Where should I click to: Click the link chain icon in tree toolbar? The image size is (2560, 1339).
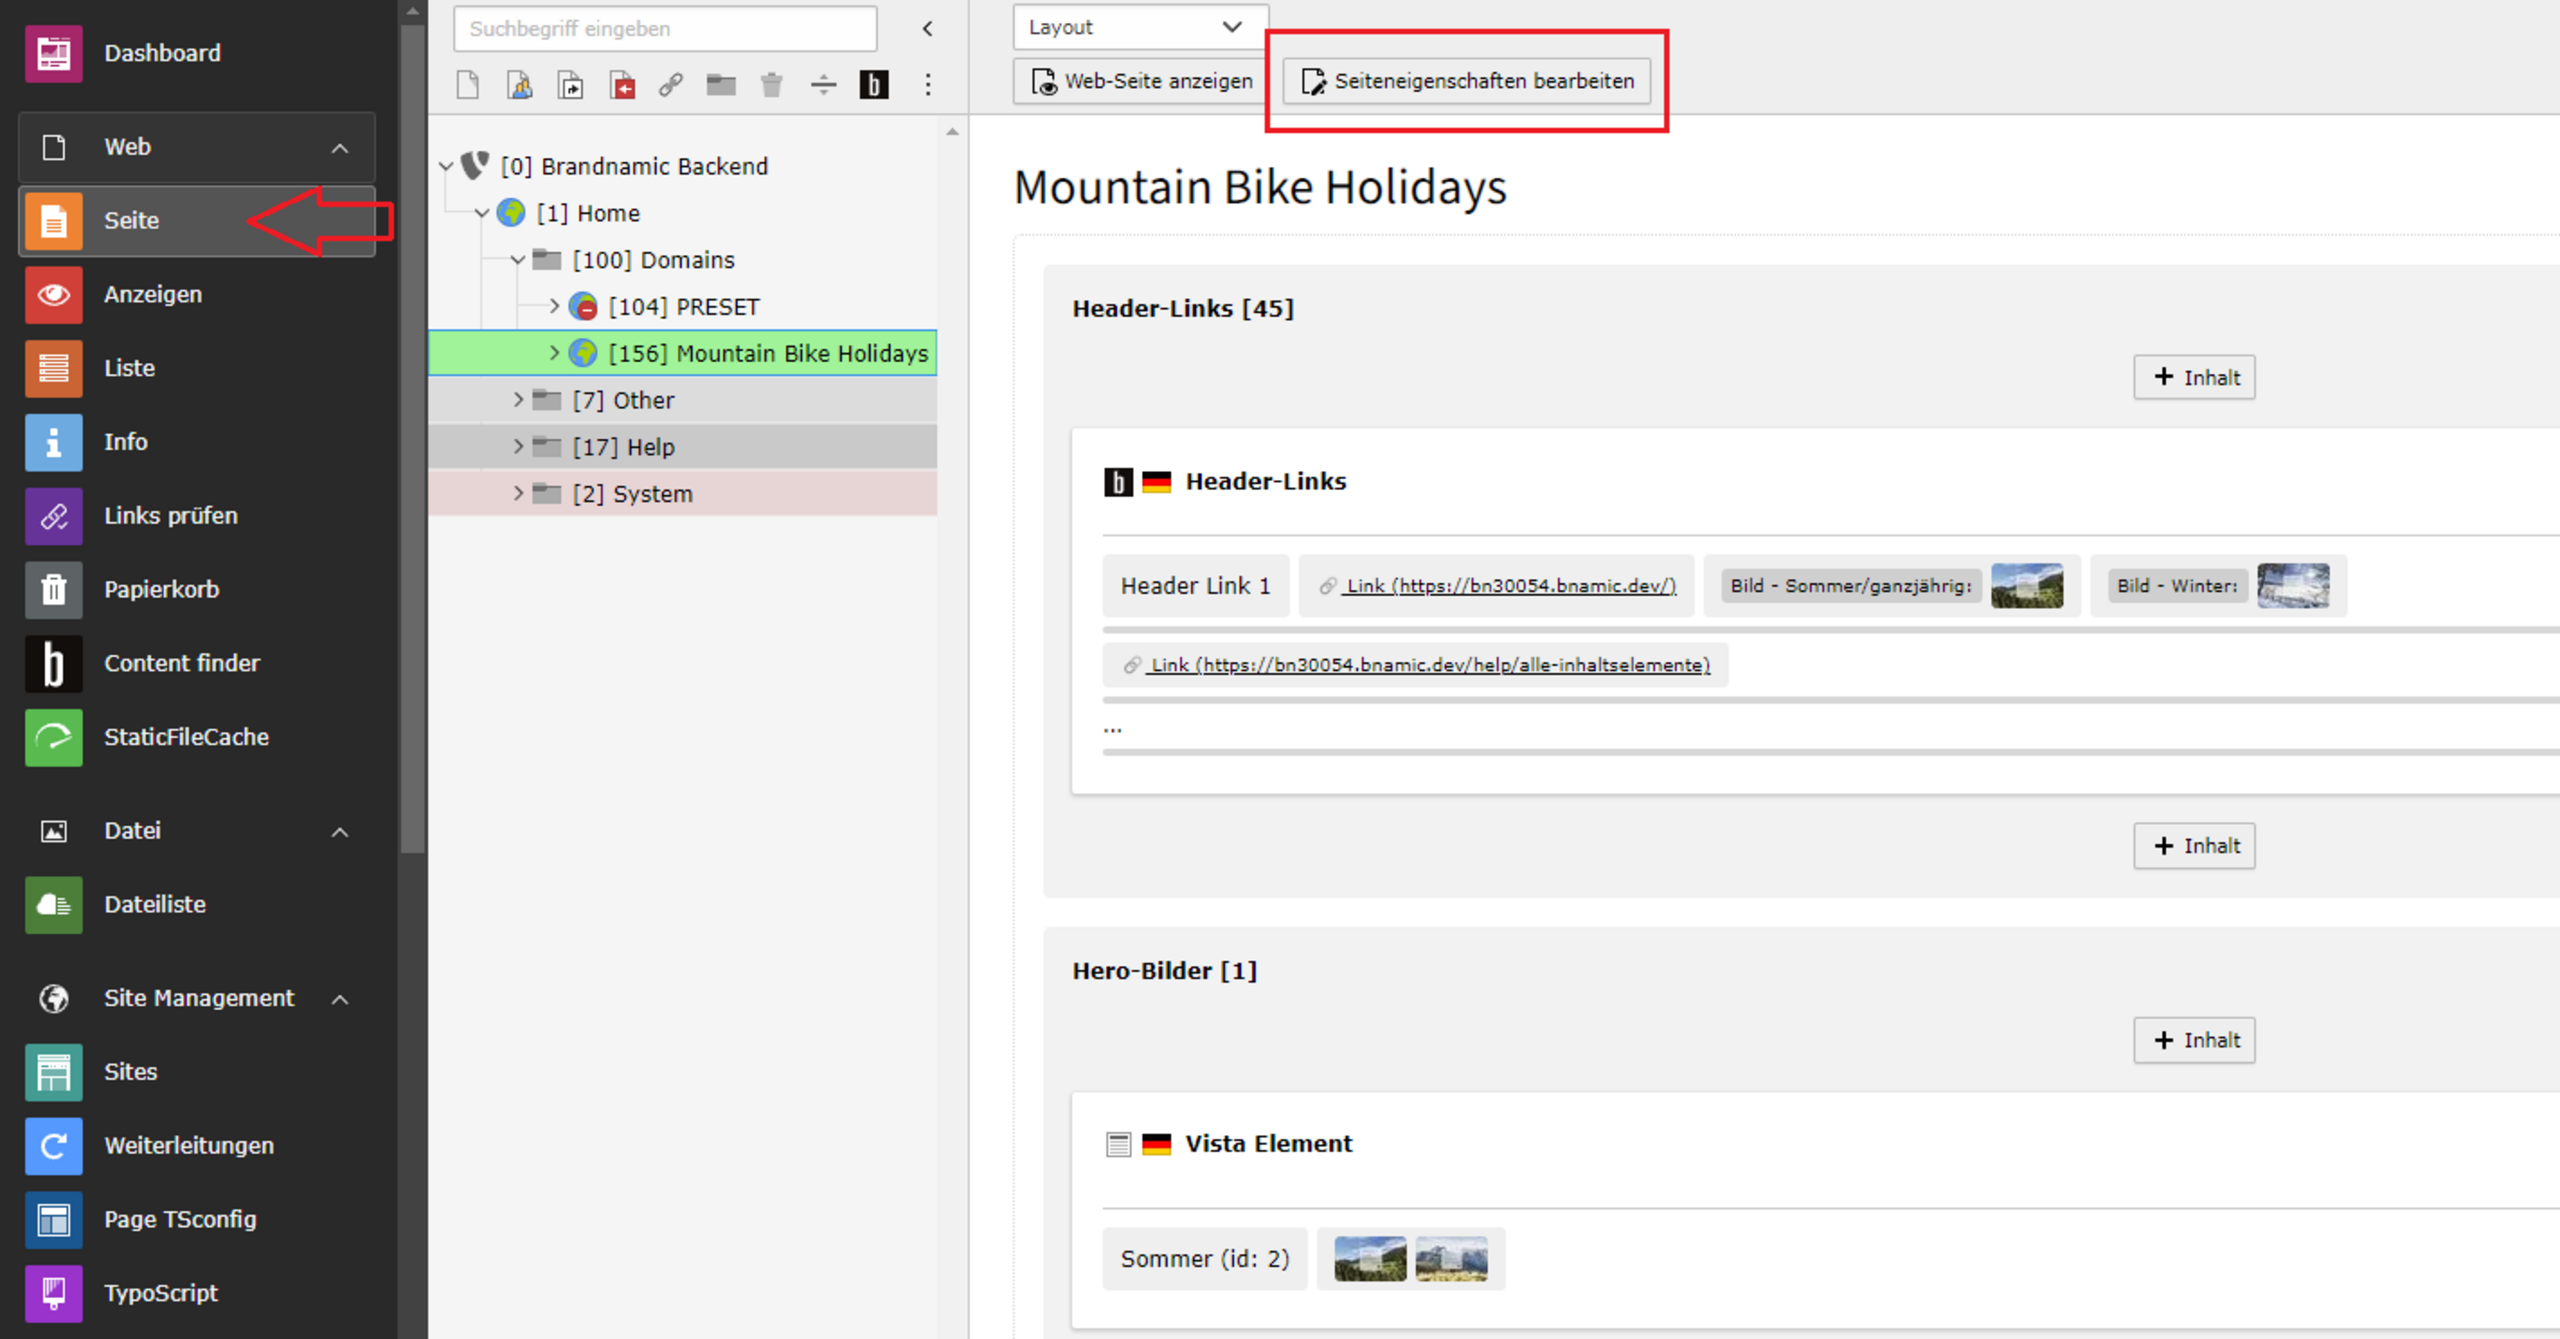(671, 85)
